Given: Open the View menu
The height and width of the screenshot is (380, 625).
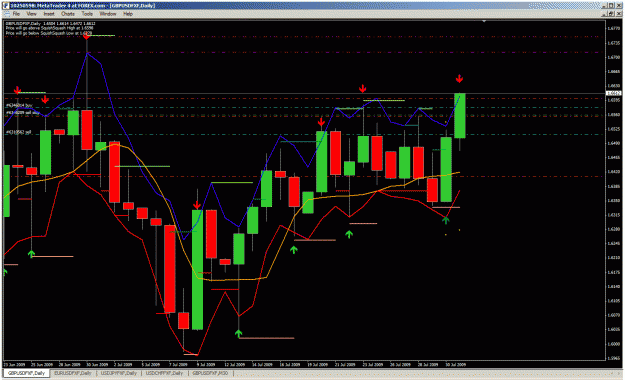Looking at the screenshot, I should coord(31,14).
